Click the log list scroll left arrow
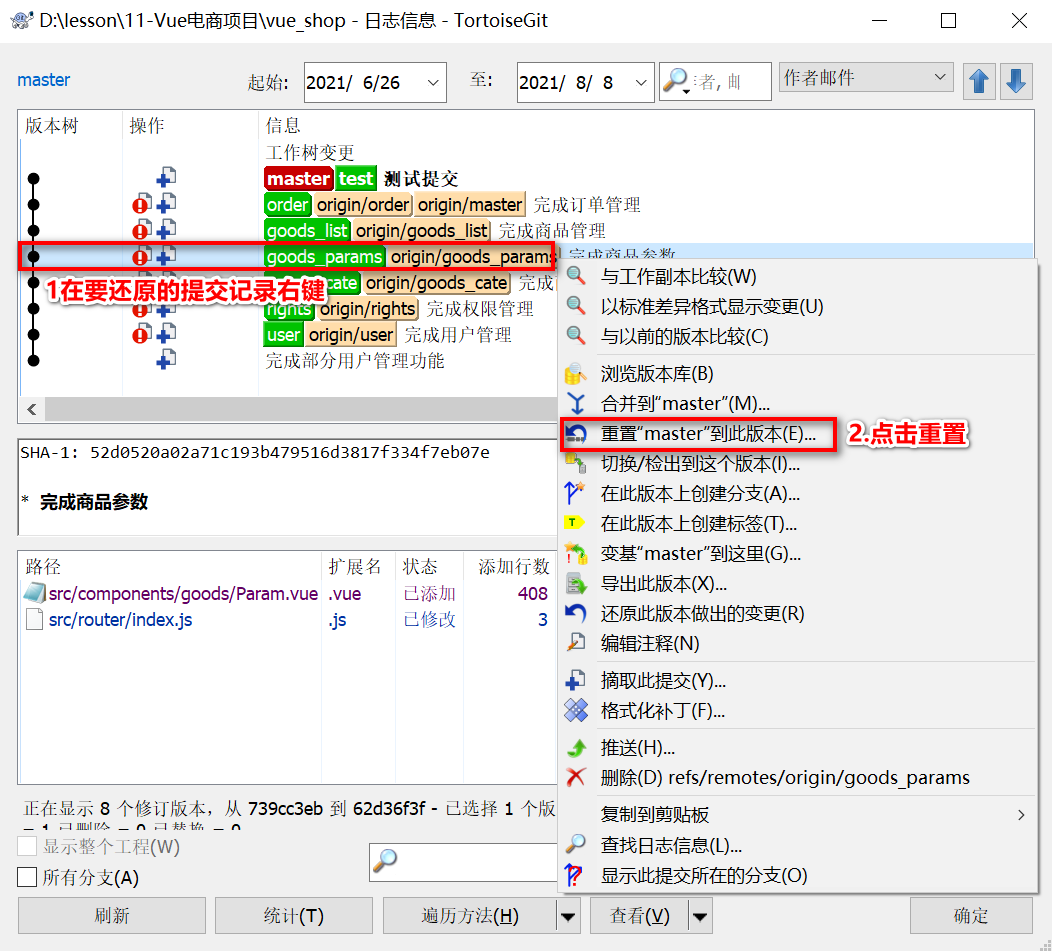1052x951 pixels. click(x=32, y=409)
